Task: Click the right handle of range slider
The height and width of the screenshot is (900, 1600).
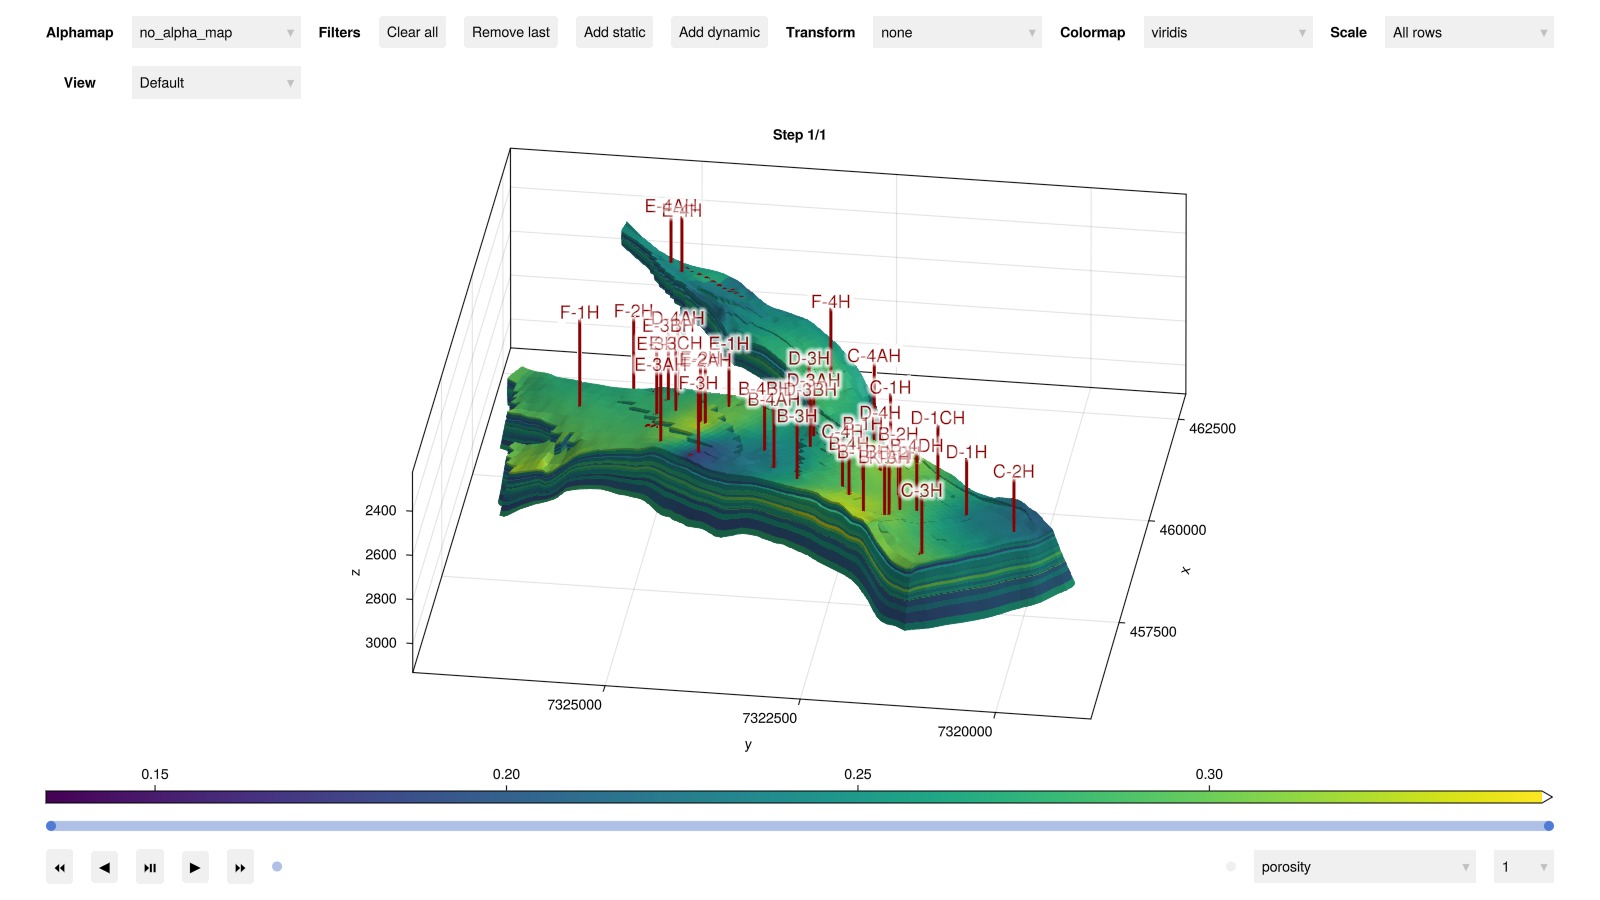Action: coord(1548,826)
